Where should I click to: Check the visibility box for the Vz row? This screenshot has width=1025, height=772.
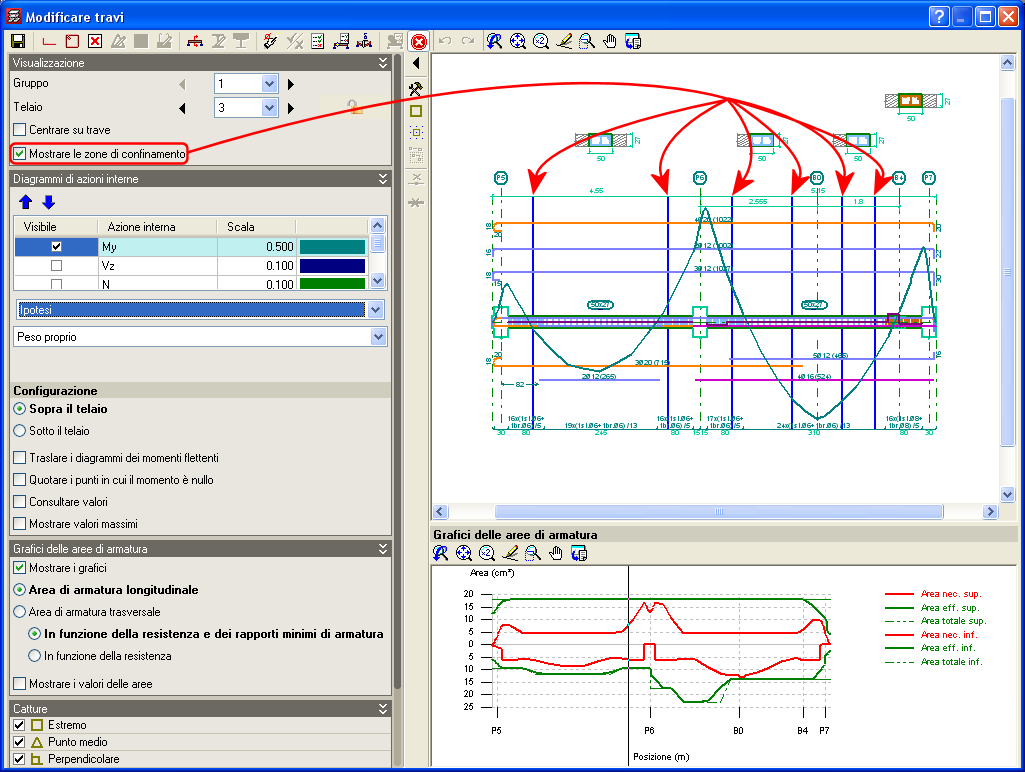[56, 265]
